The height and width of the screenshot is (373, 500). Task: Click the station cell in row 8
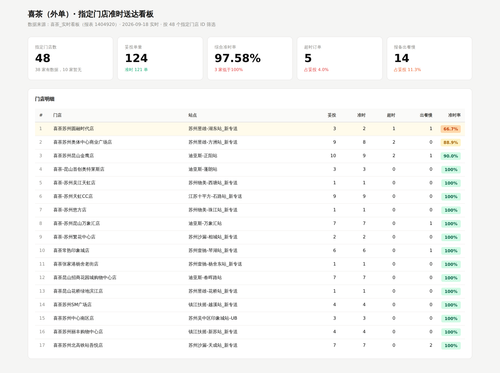[205, 223]
